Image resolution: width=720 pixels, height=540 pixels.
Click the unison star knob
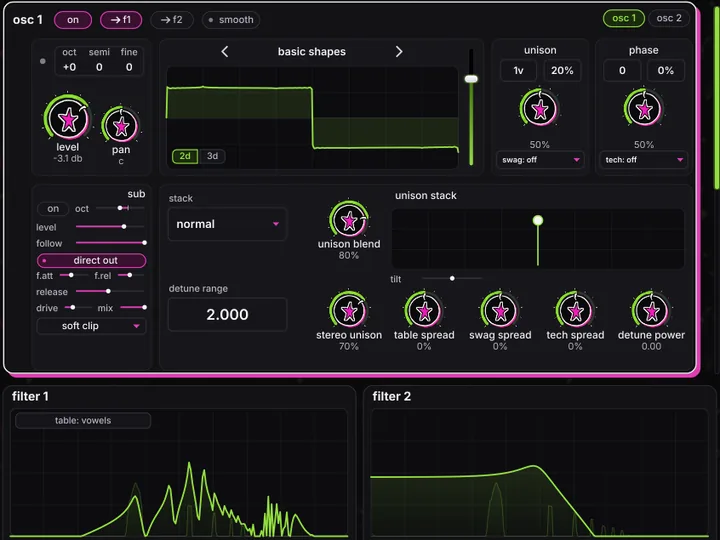pos(540,109)
